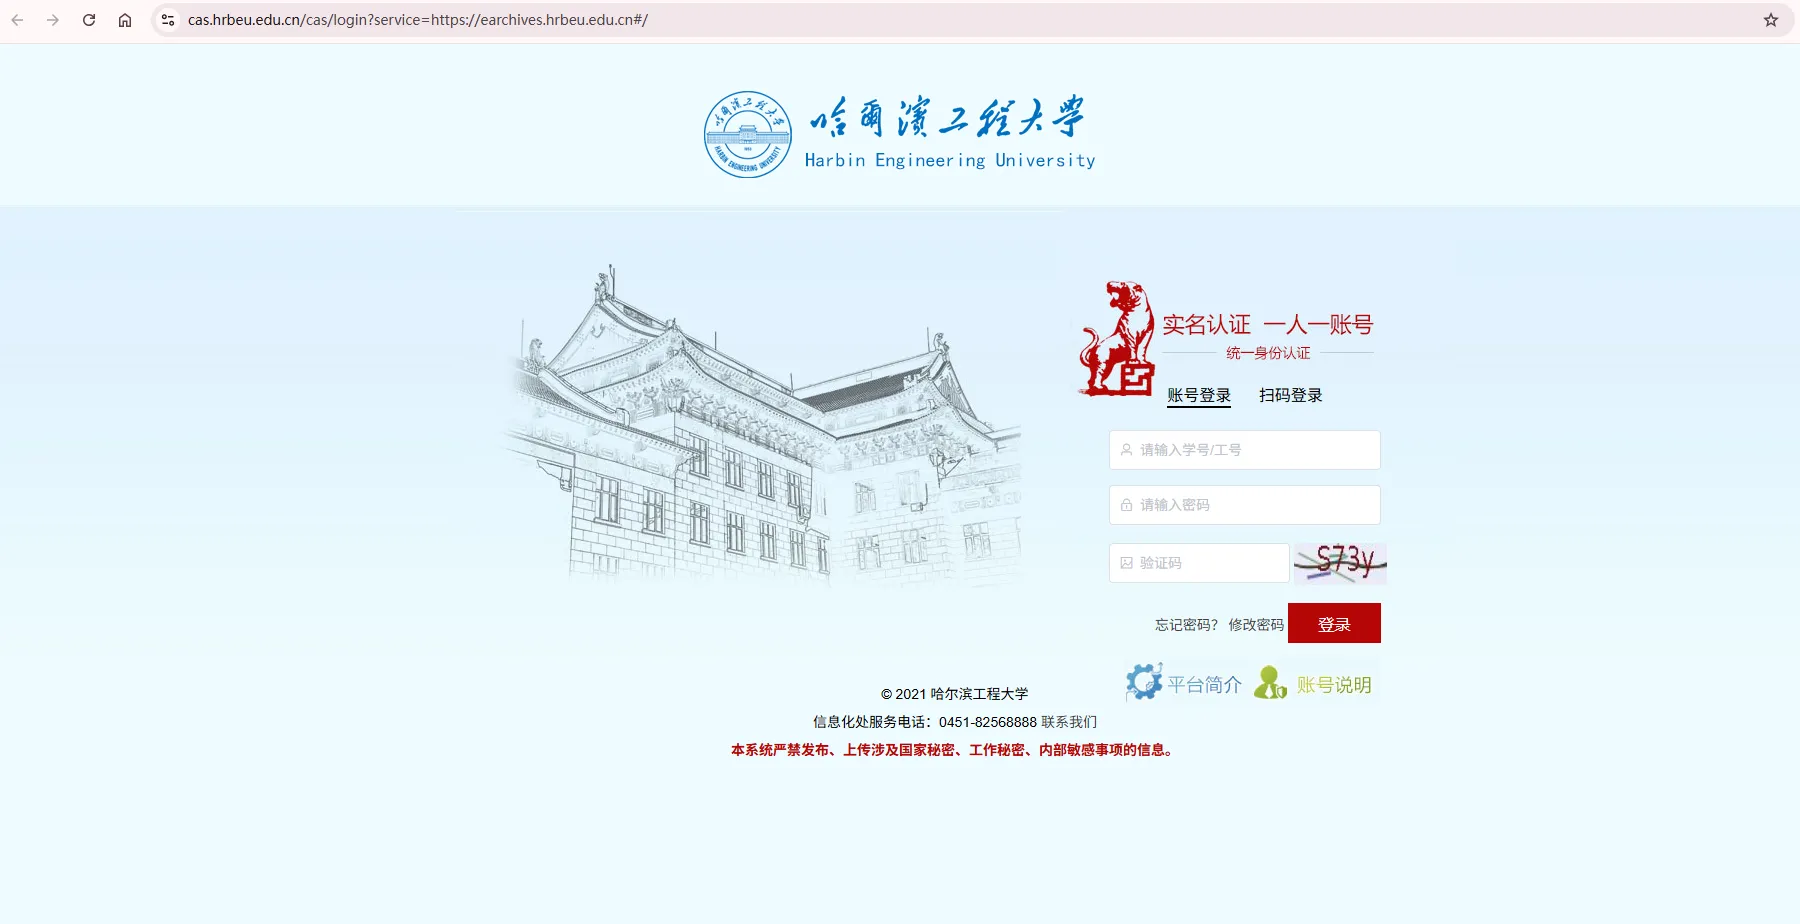Click the 联系我们 link
This screenshot has width=1800, height=924.
click(x=1069, y=722)
